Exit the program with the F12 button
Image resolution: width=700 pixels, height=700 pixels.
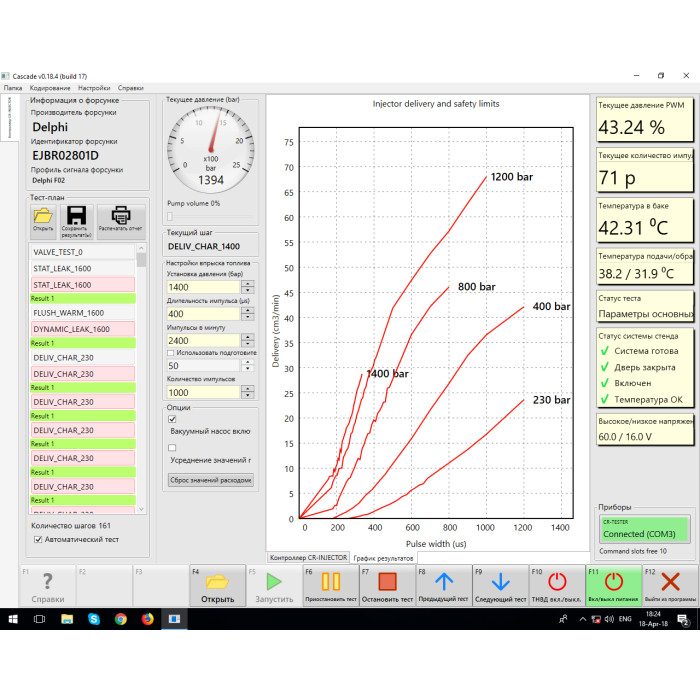pos(670,585)
